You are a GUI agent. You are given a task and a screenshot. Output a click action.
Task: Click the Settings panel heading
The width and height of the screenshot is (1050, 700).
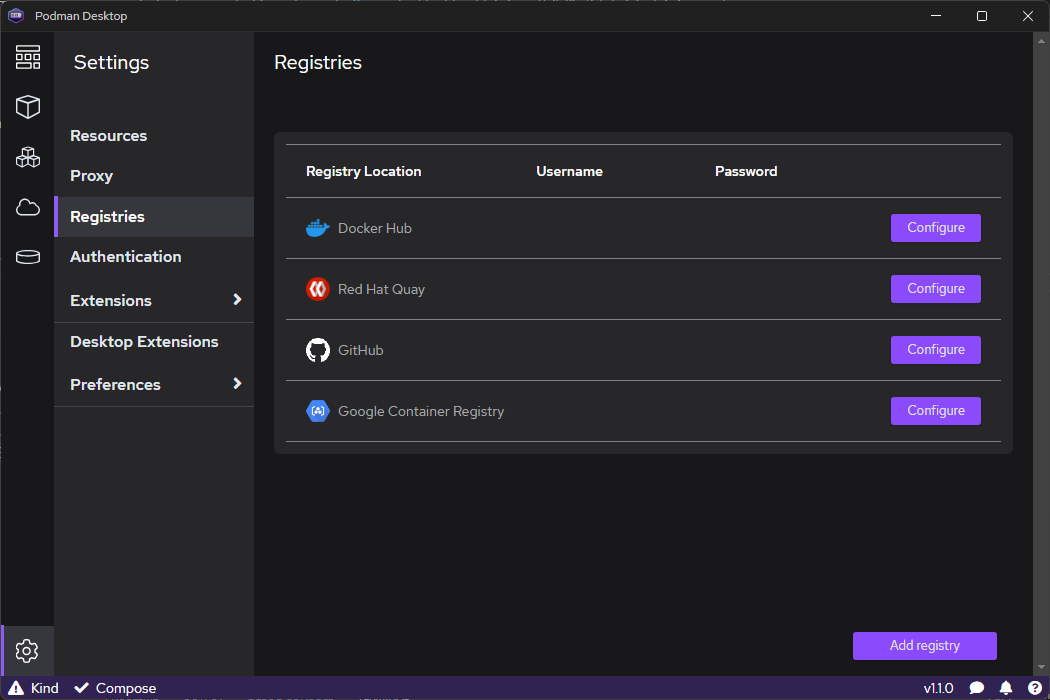pos(111,62)
